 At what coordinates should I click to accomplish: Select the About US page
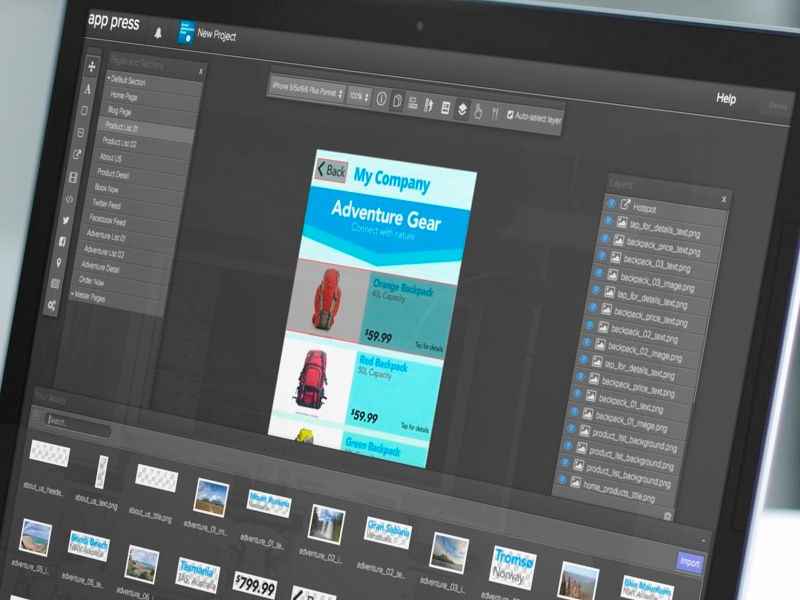[110, 157]
